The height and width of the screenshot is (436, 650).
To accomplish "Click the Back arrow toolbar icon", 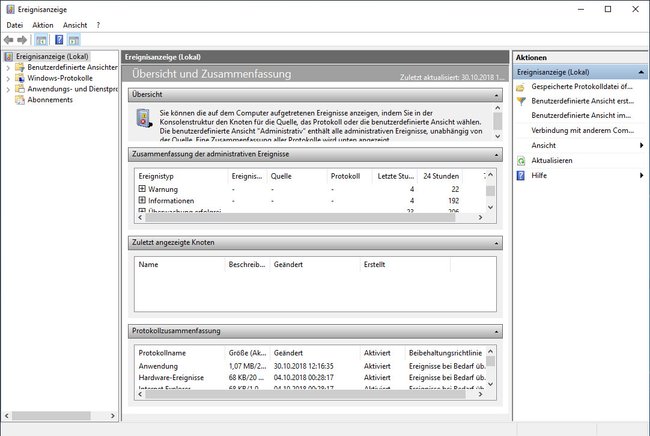I will coord(9,40).
